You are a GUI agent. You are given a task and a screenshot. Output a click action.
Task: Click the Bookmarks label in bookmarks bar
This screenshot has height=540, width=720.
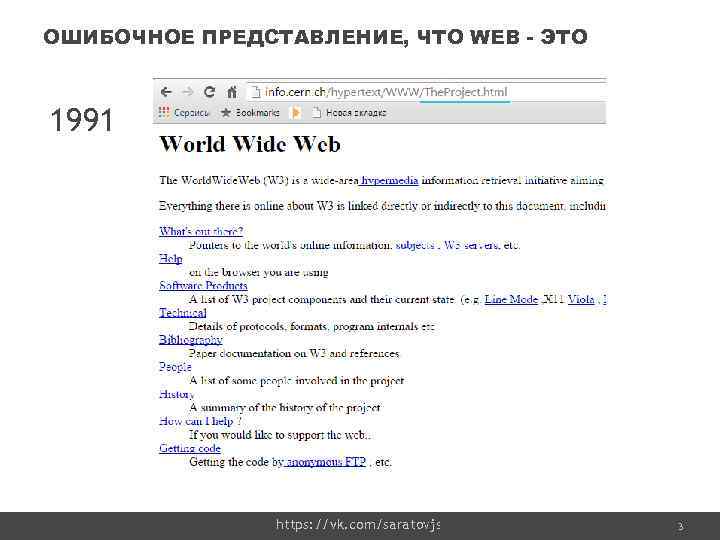(x=258, y=112)
